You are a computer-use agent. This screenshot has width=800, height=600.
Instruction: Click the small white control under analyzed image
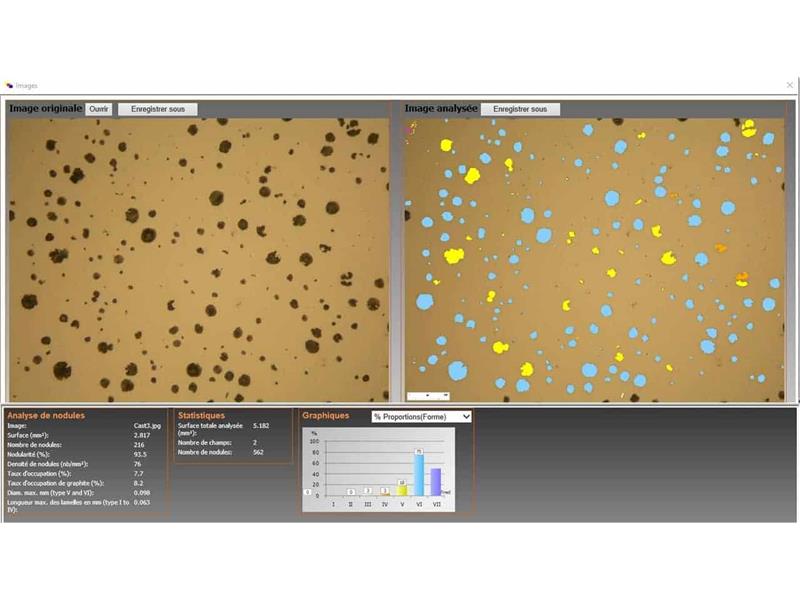(428, 396)
